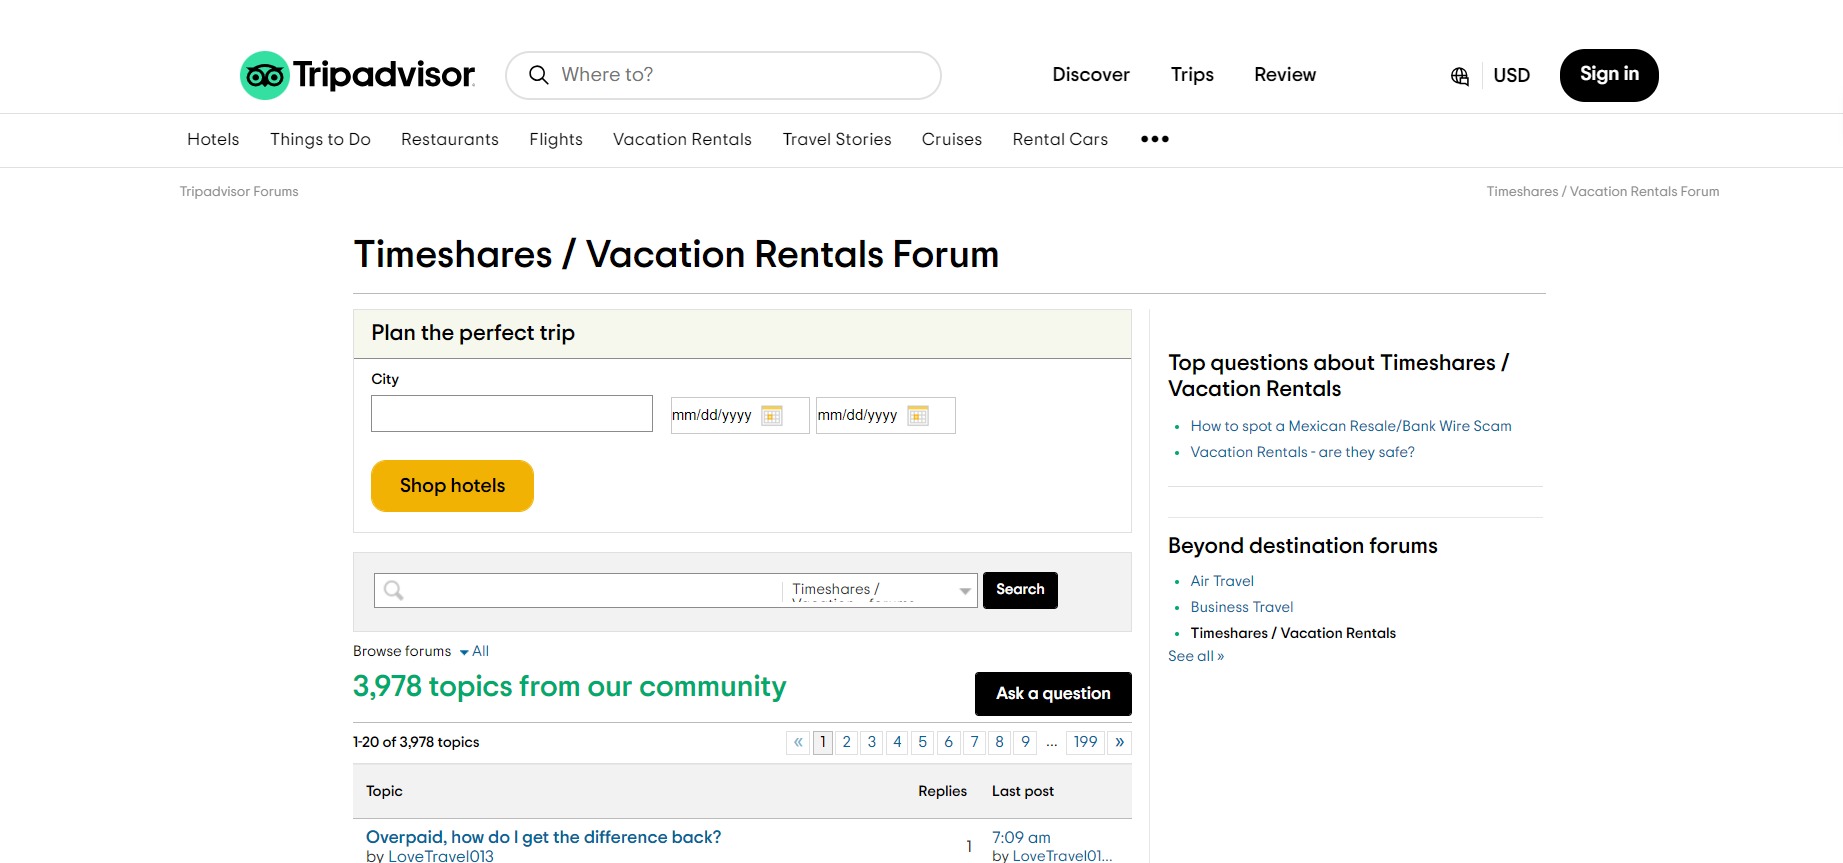Click into the Where to? search field
1843x863 pixels.
click(x=723, y=75)
